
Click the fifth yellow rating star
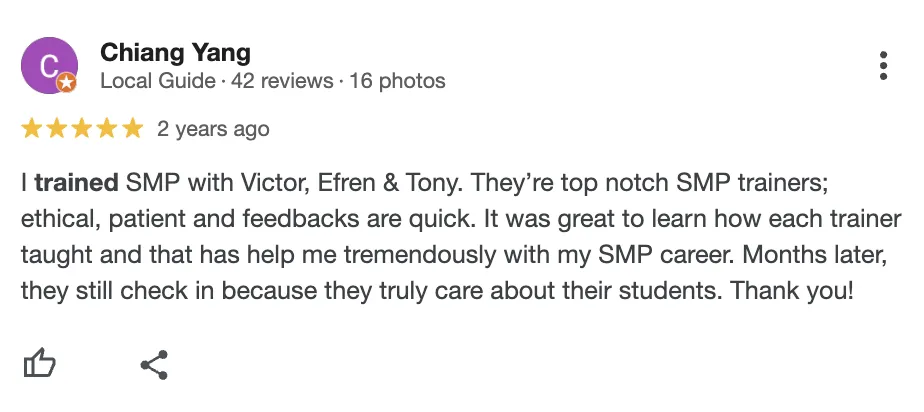click(133, 128)
